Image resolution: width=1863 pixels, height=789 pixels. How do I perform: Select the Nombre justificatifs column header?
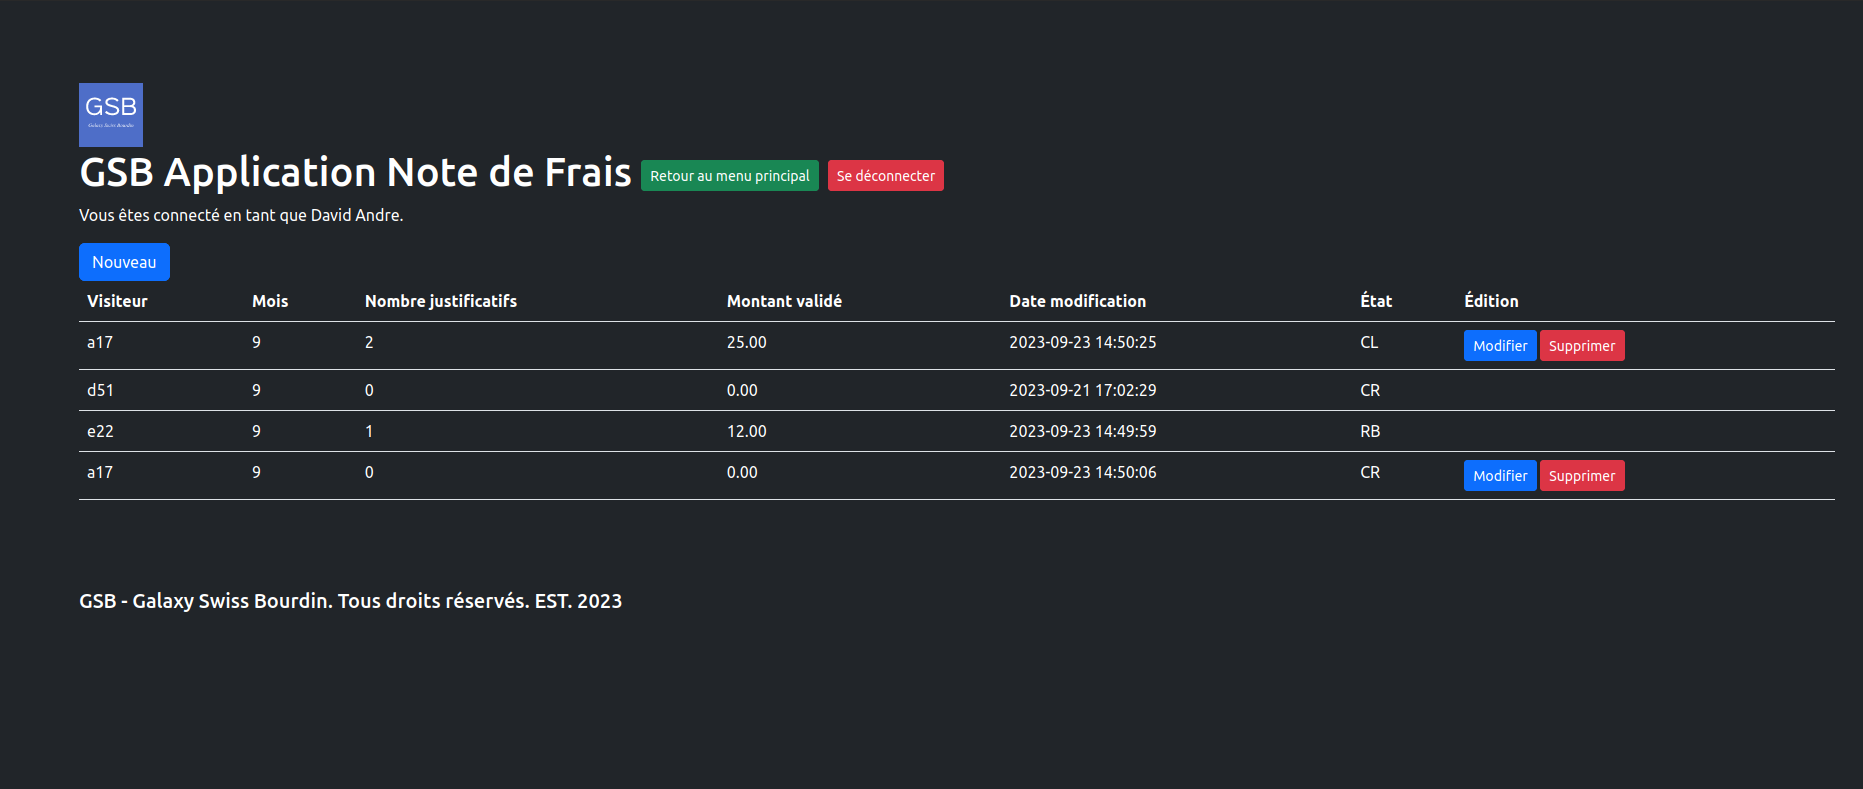[x=441, y=301]
